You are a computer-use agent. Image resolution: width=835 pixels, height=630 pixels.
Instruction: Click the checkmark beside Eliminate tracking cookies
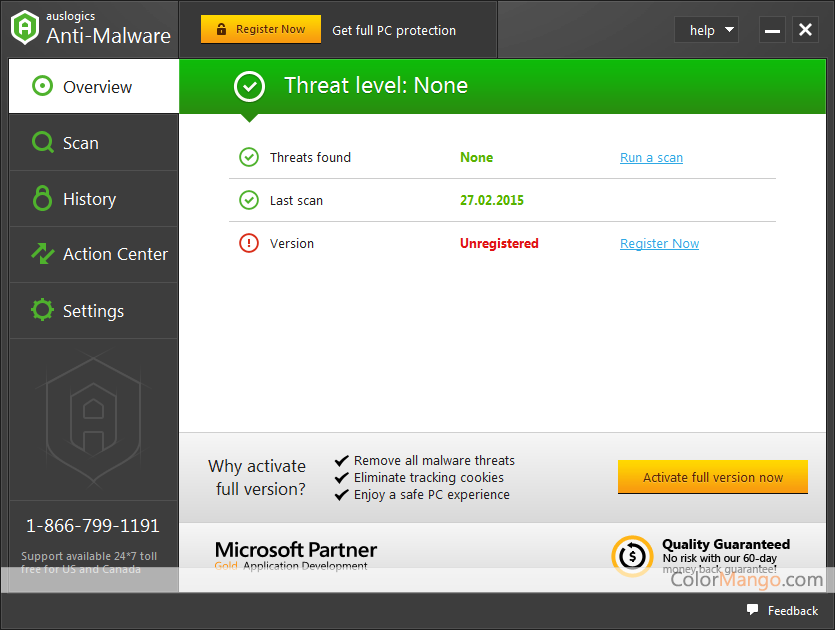(341, 477)
